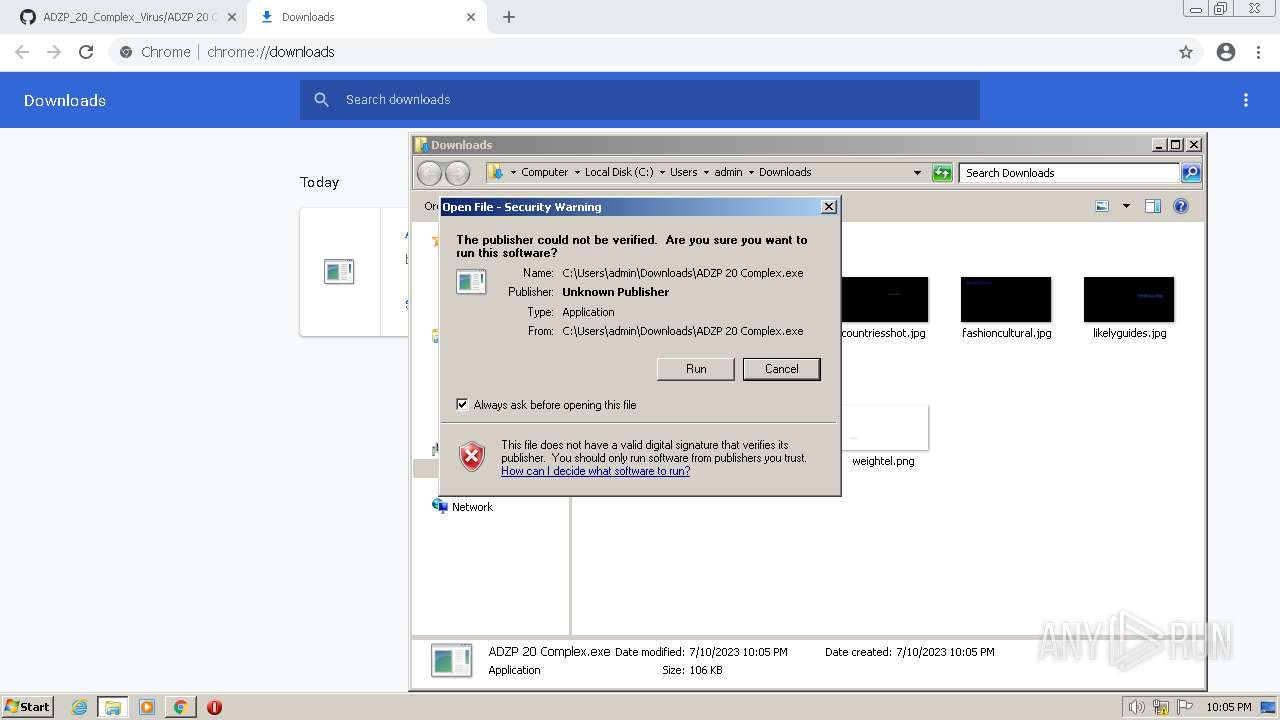Open Explorer help icon
Screen dimensions: 1280x720
(1181, 206)
